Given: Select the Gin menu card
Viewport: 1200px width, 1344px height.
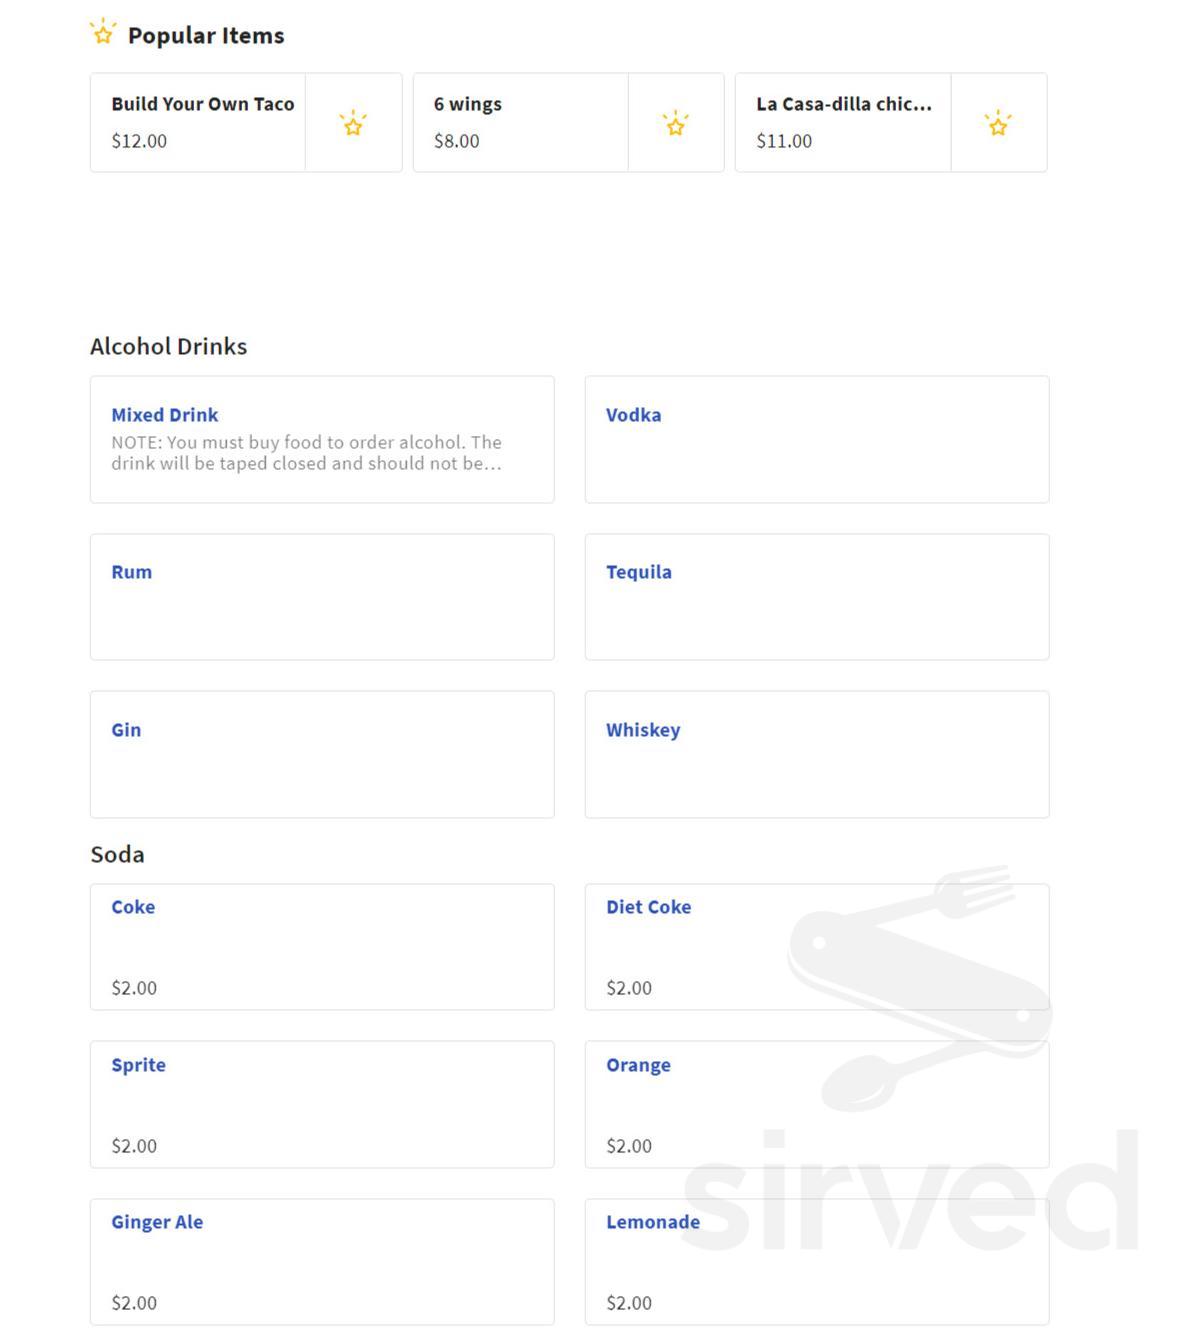Looking at the screenshot, I should pyautogui.click(x=126, y=730).
